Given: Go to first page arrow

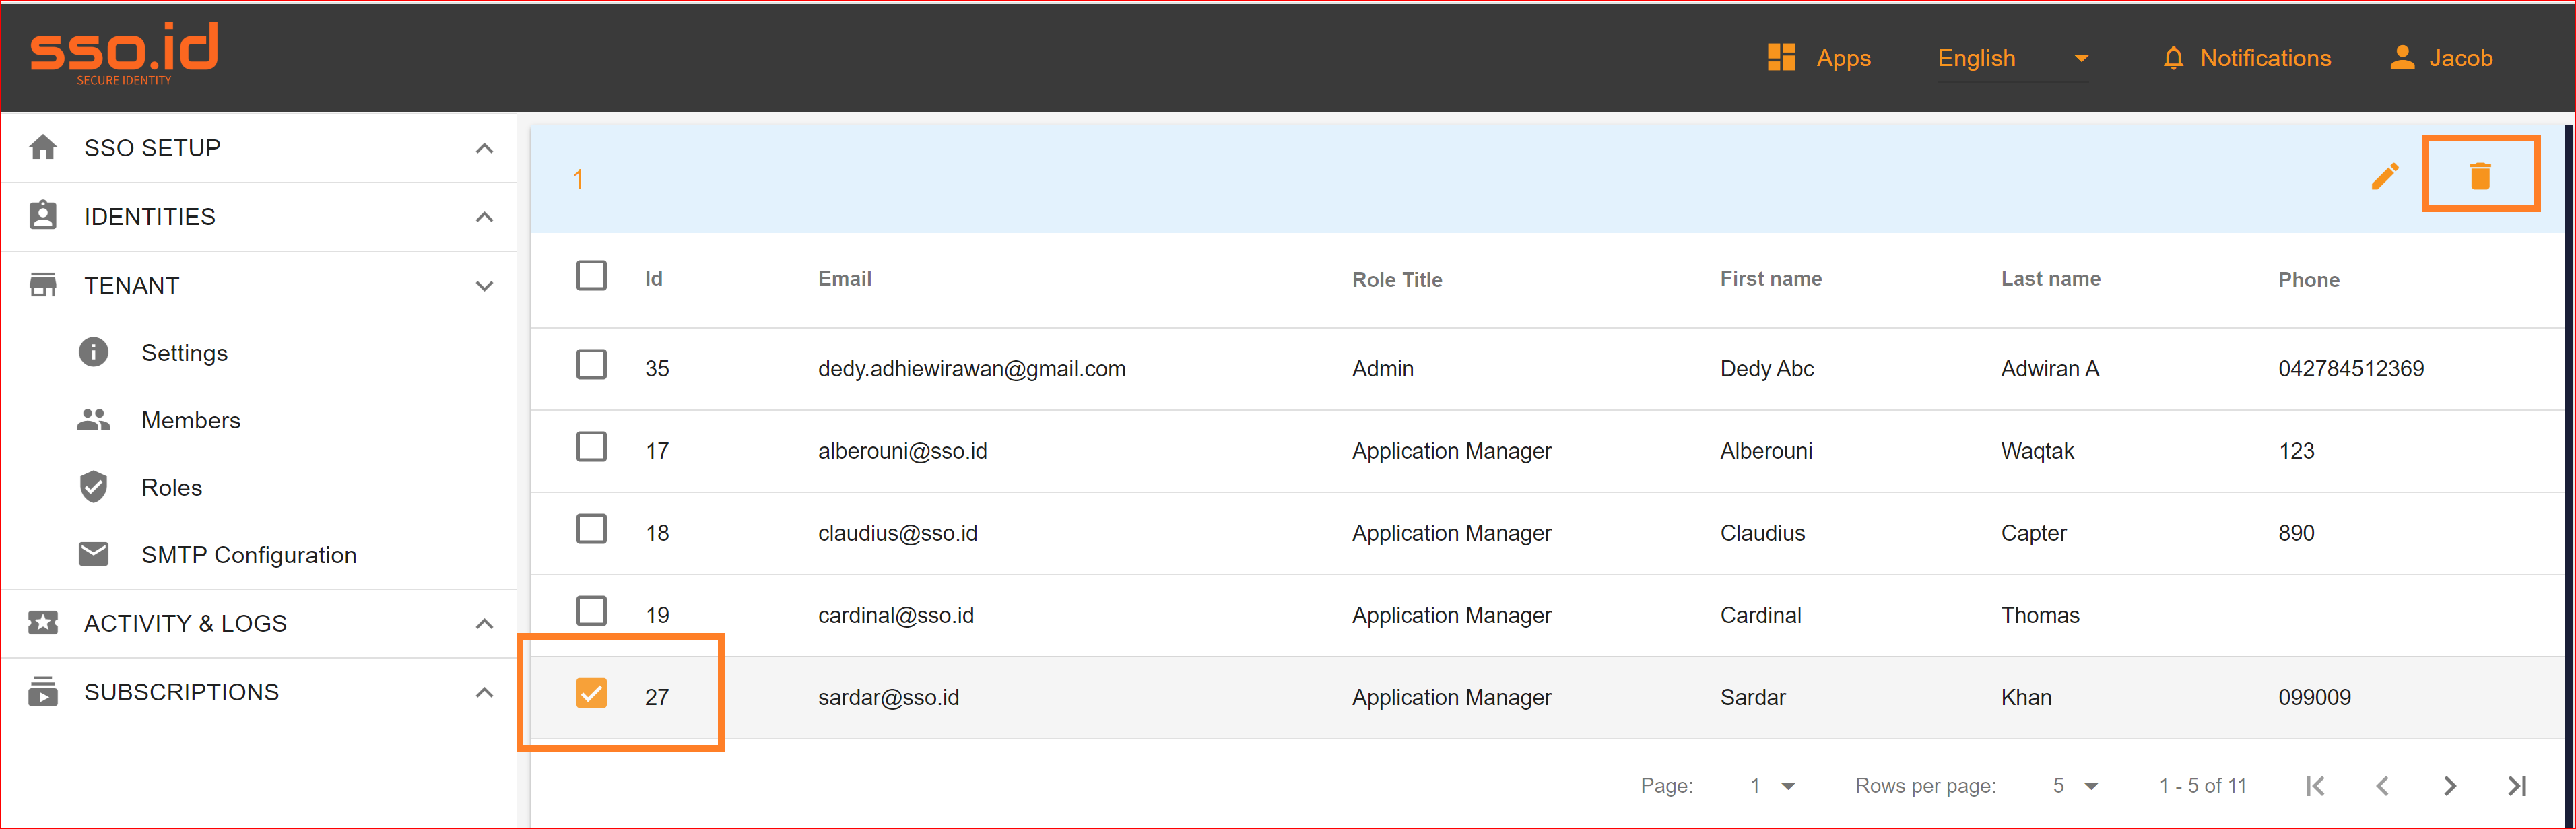Looking at the screenshot, I should [2314, 786].
